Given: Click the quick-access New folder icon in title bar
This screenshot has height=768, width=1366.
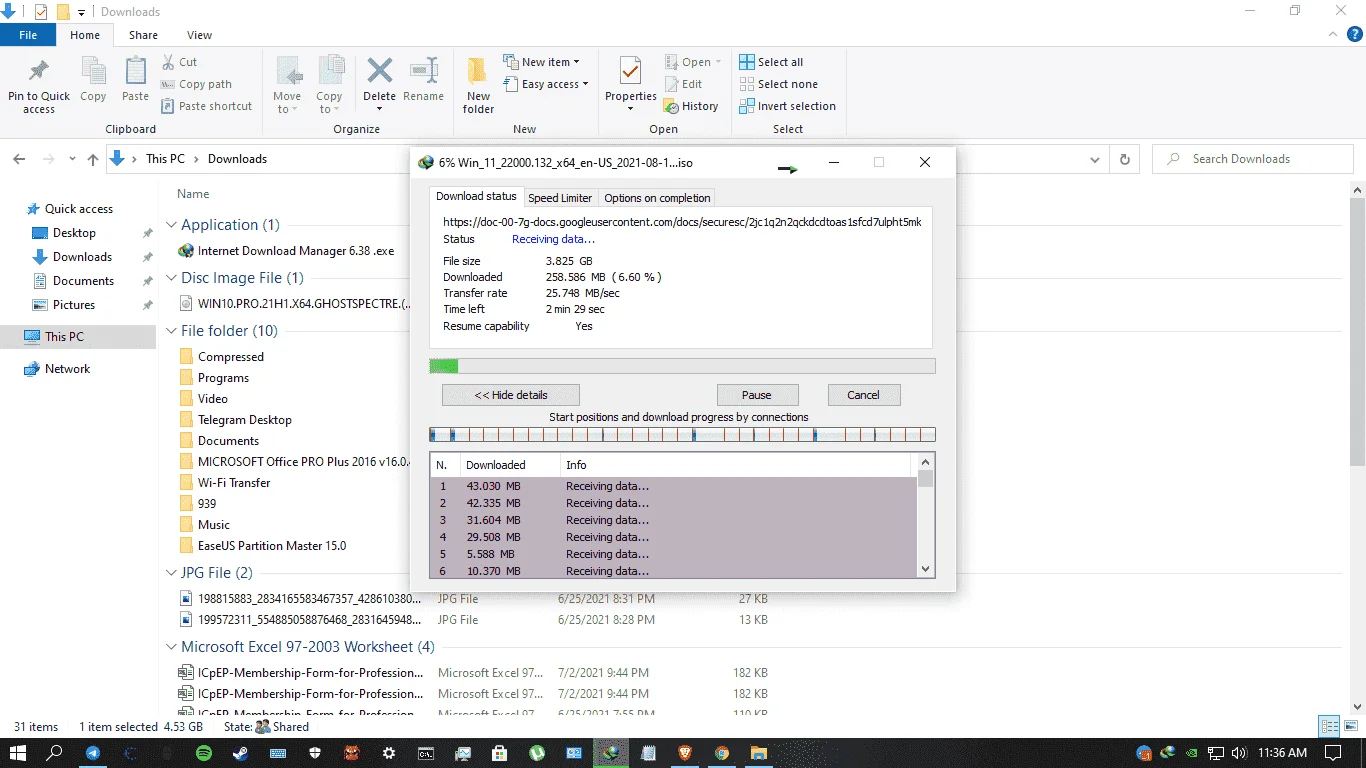Looking at the screenshot, I should (63, 12).
